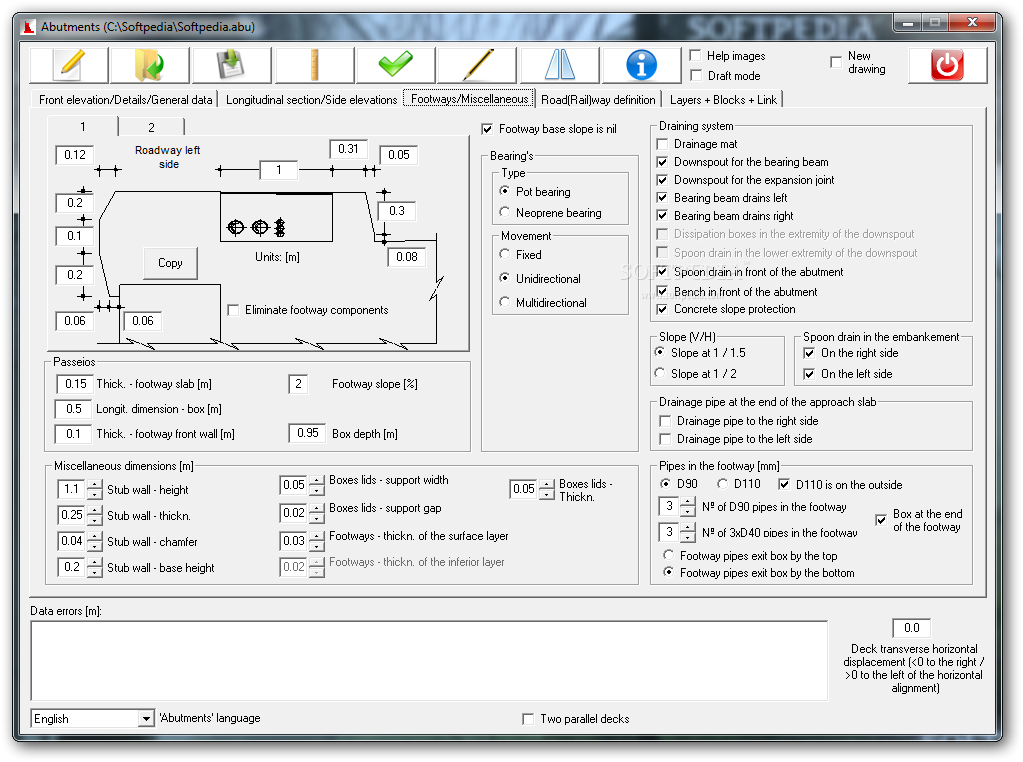Toggle the Draft mode checkbox
The width and height of the screenshot is (1023, 762).
click(x=695, y=75)
